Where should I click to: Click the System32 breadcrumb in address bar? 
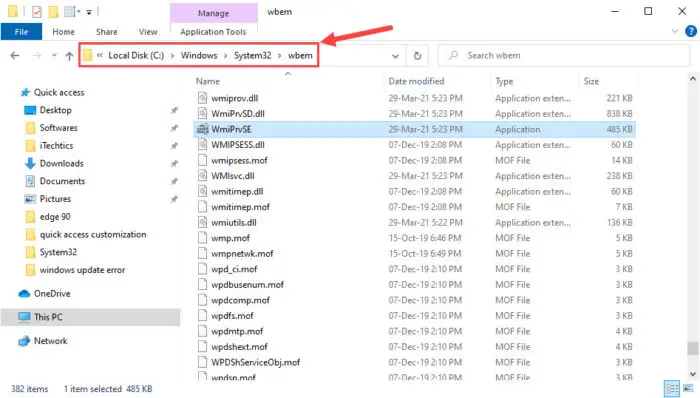click(253, 55)
